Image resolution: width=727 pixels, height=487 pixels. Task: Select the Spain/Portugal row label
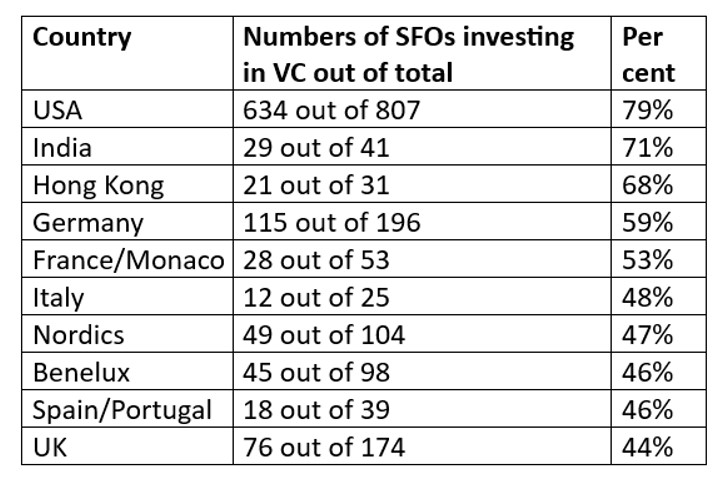[122, 409]
